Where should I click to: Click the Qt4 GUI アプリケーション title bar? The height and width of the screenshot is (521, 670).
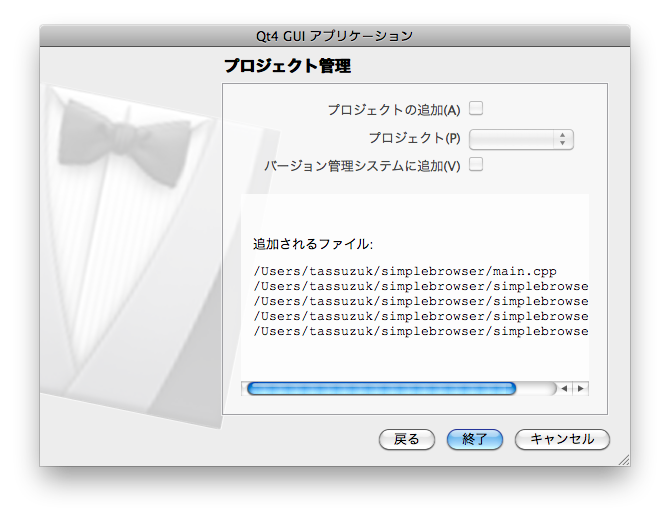coord(334,35)
